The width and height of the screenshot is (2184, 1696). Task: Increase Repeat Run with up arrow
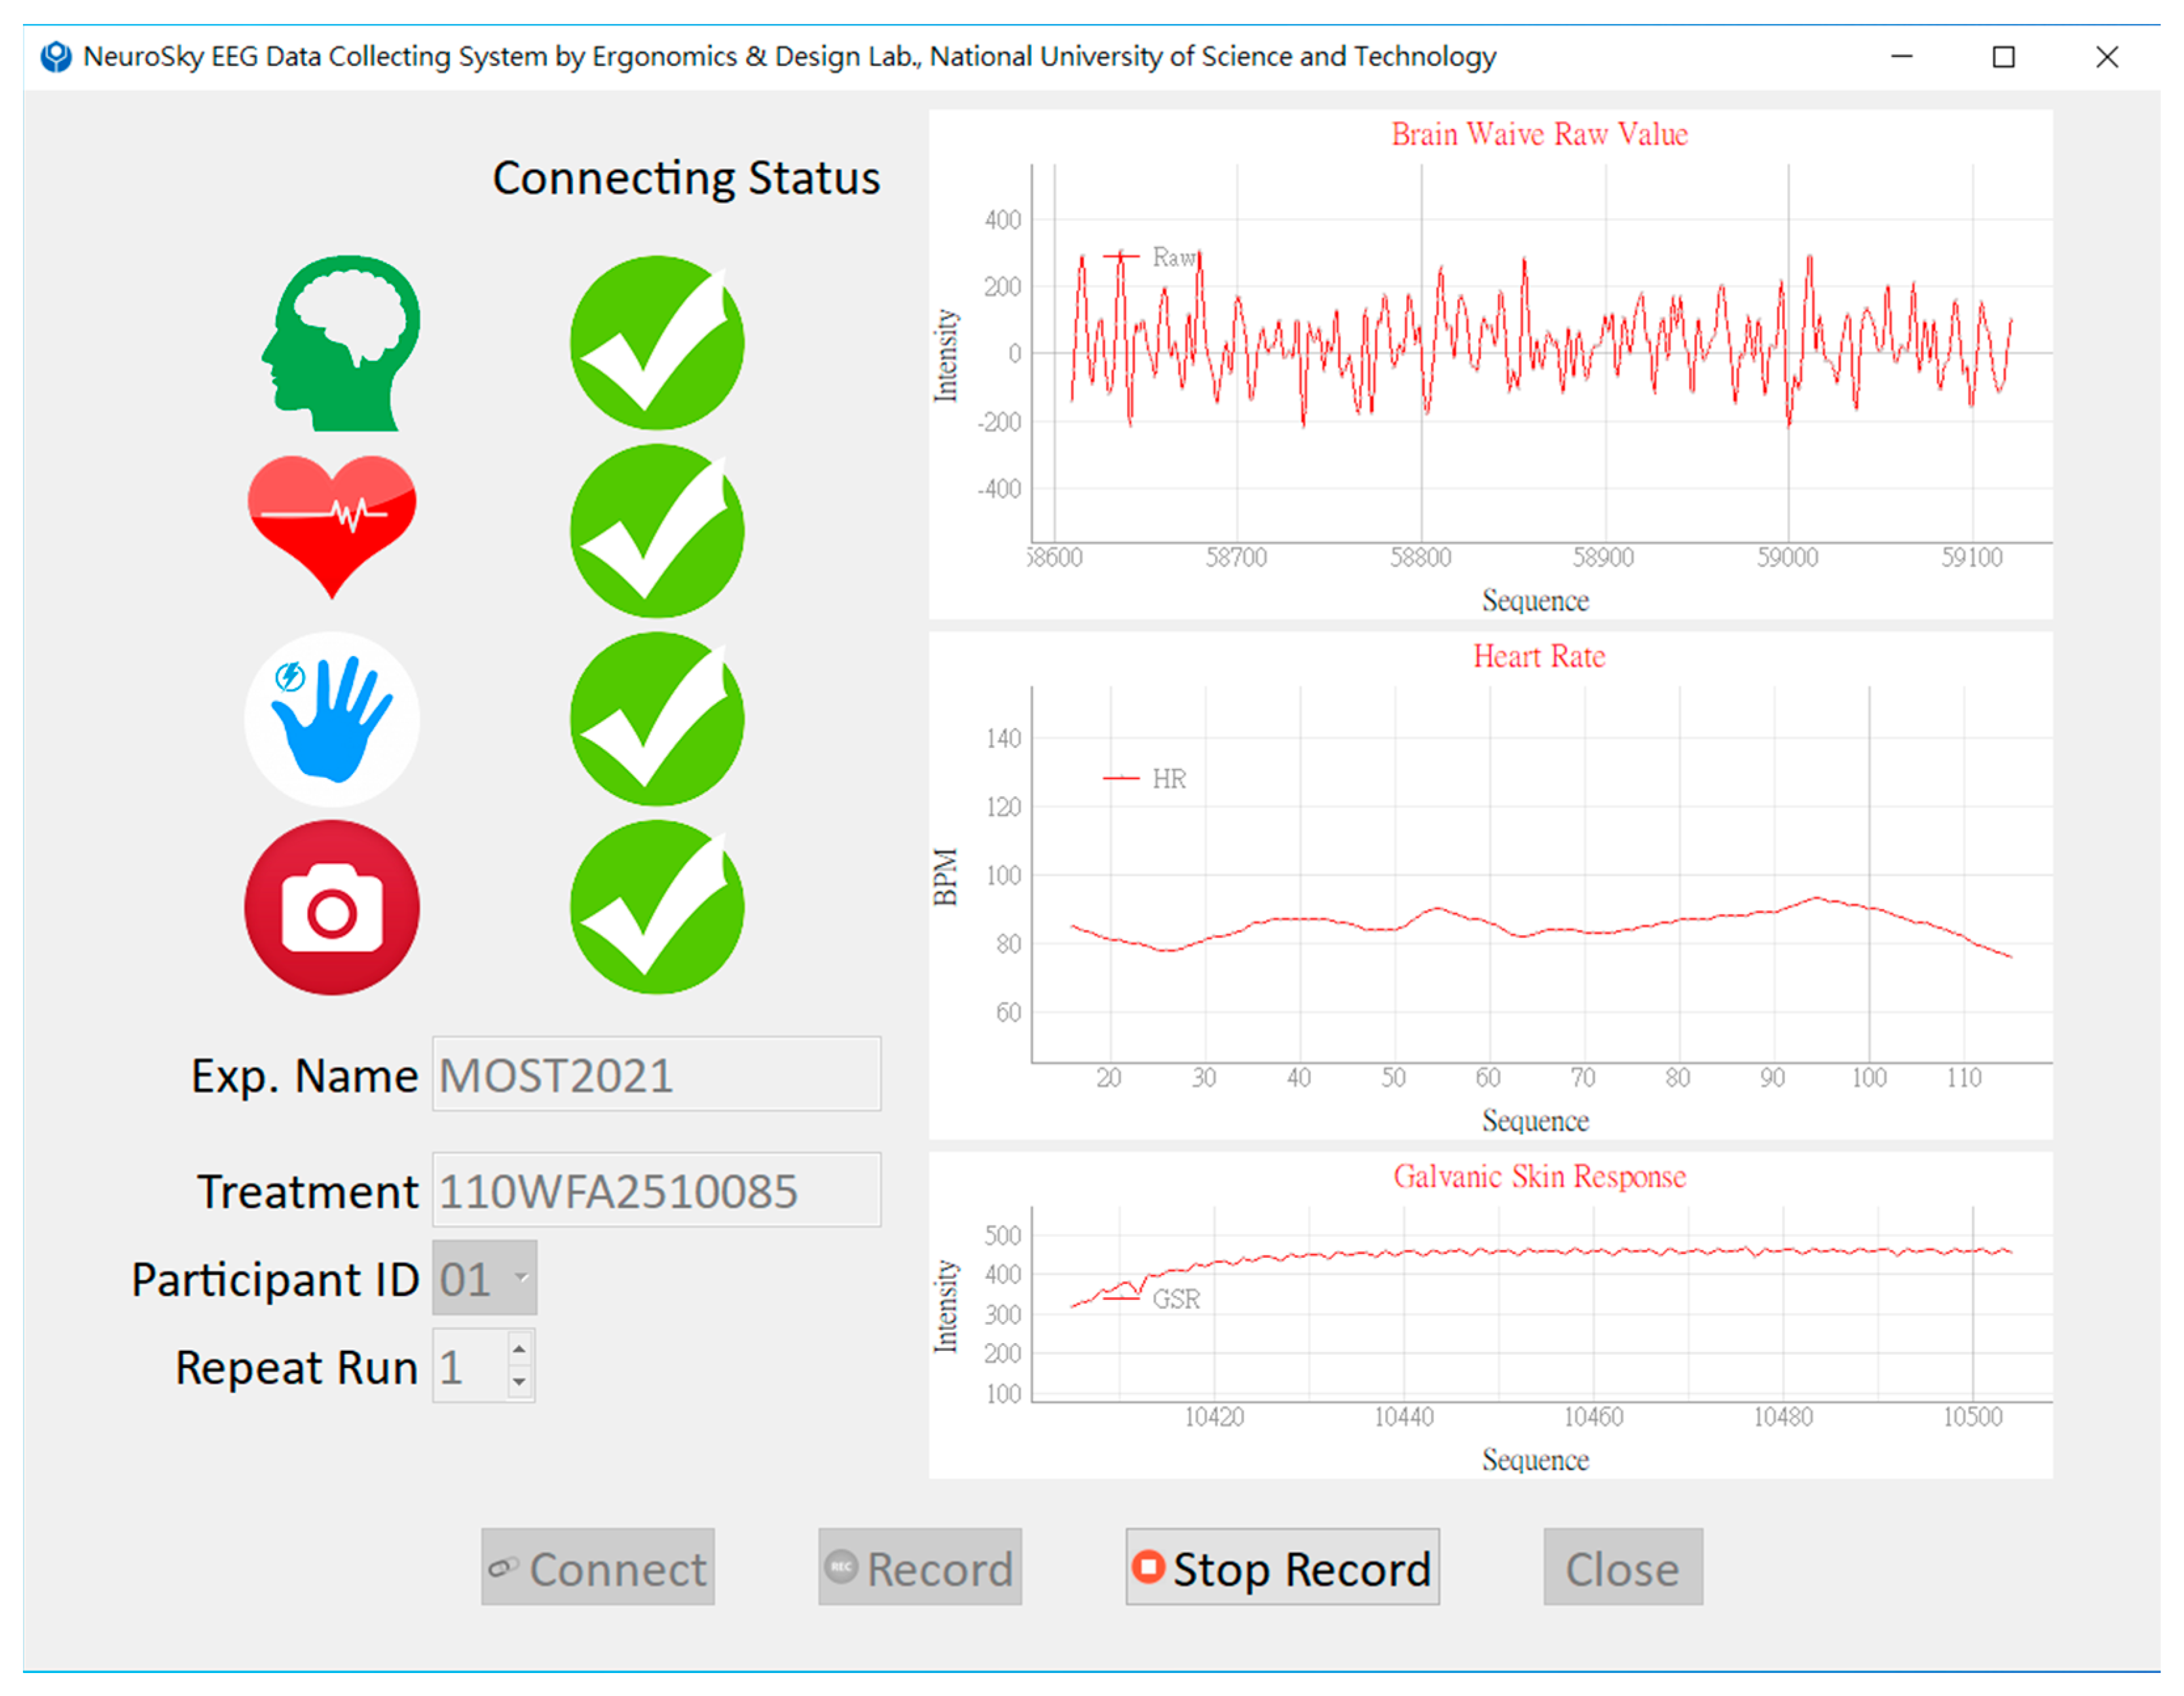coord(519,1349)
